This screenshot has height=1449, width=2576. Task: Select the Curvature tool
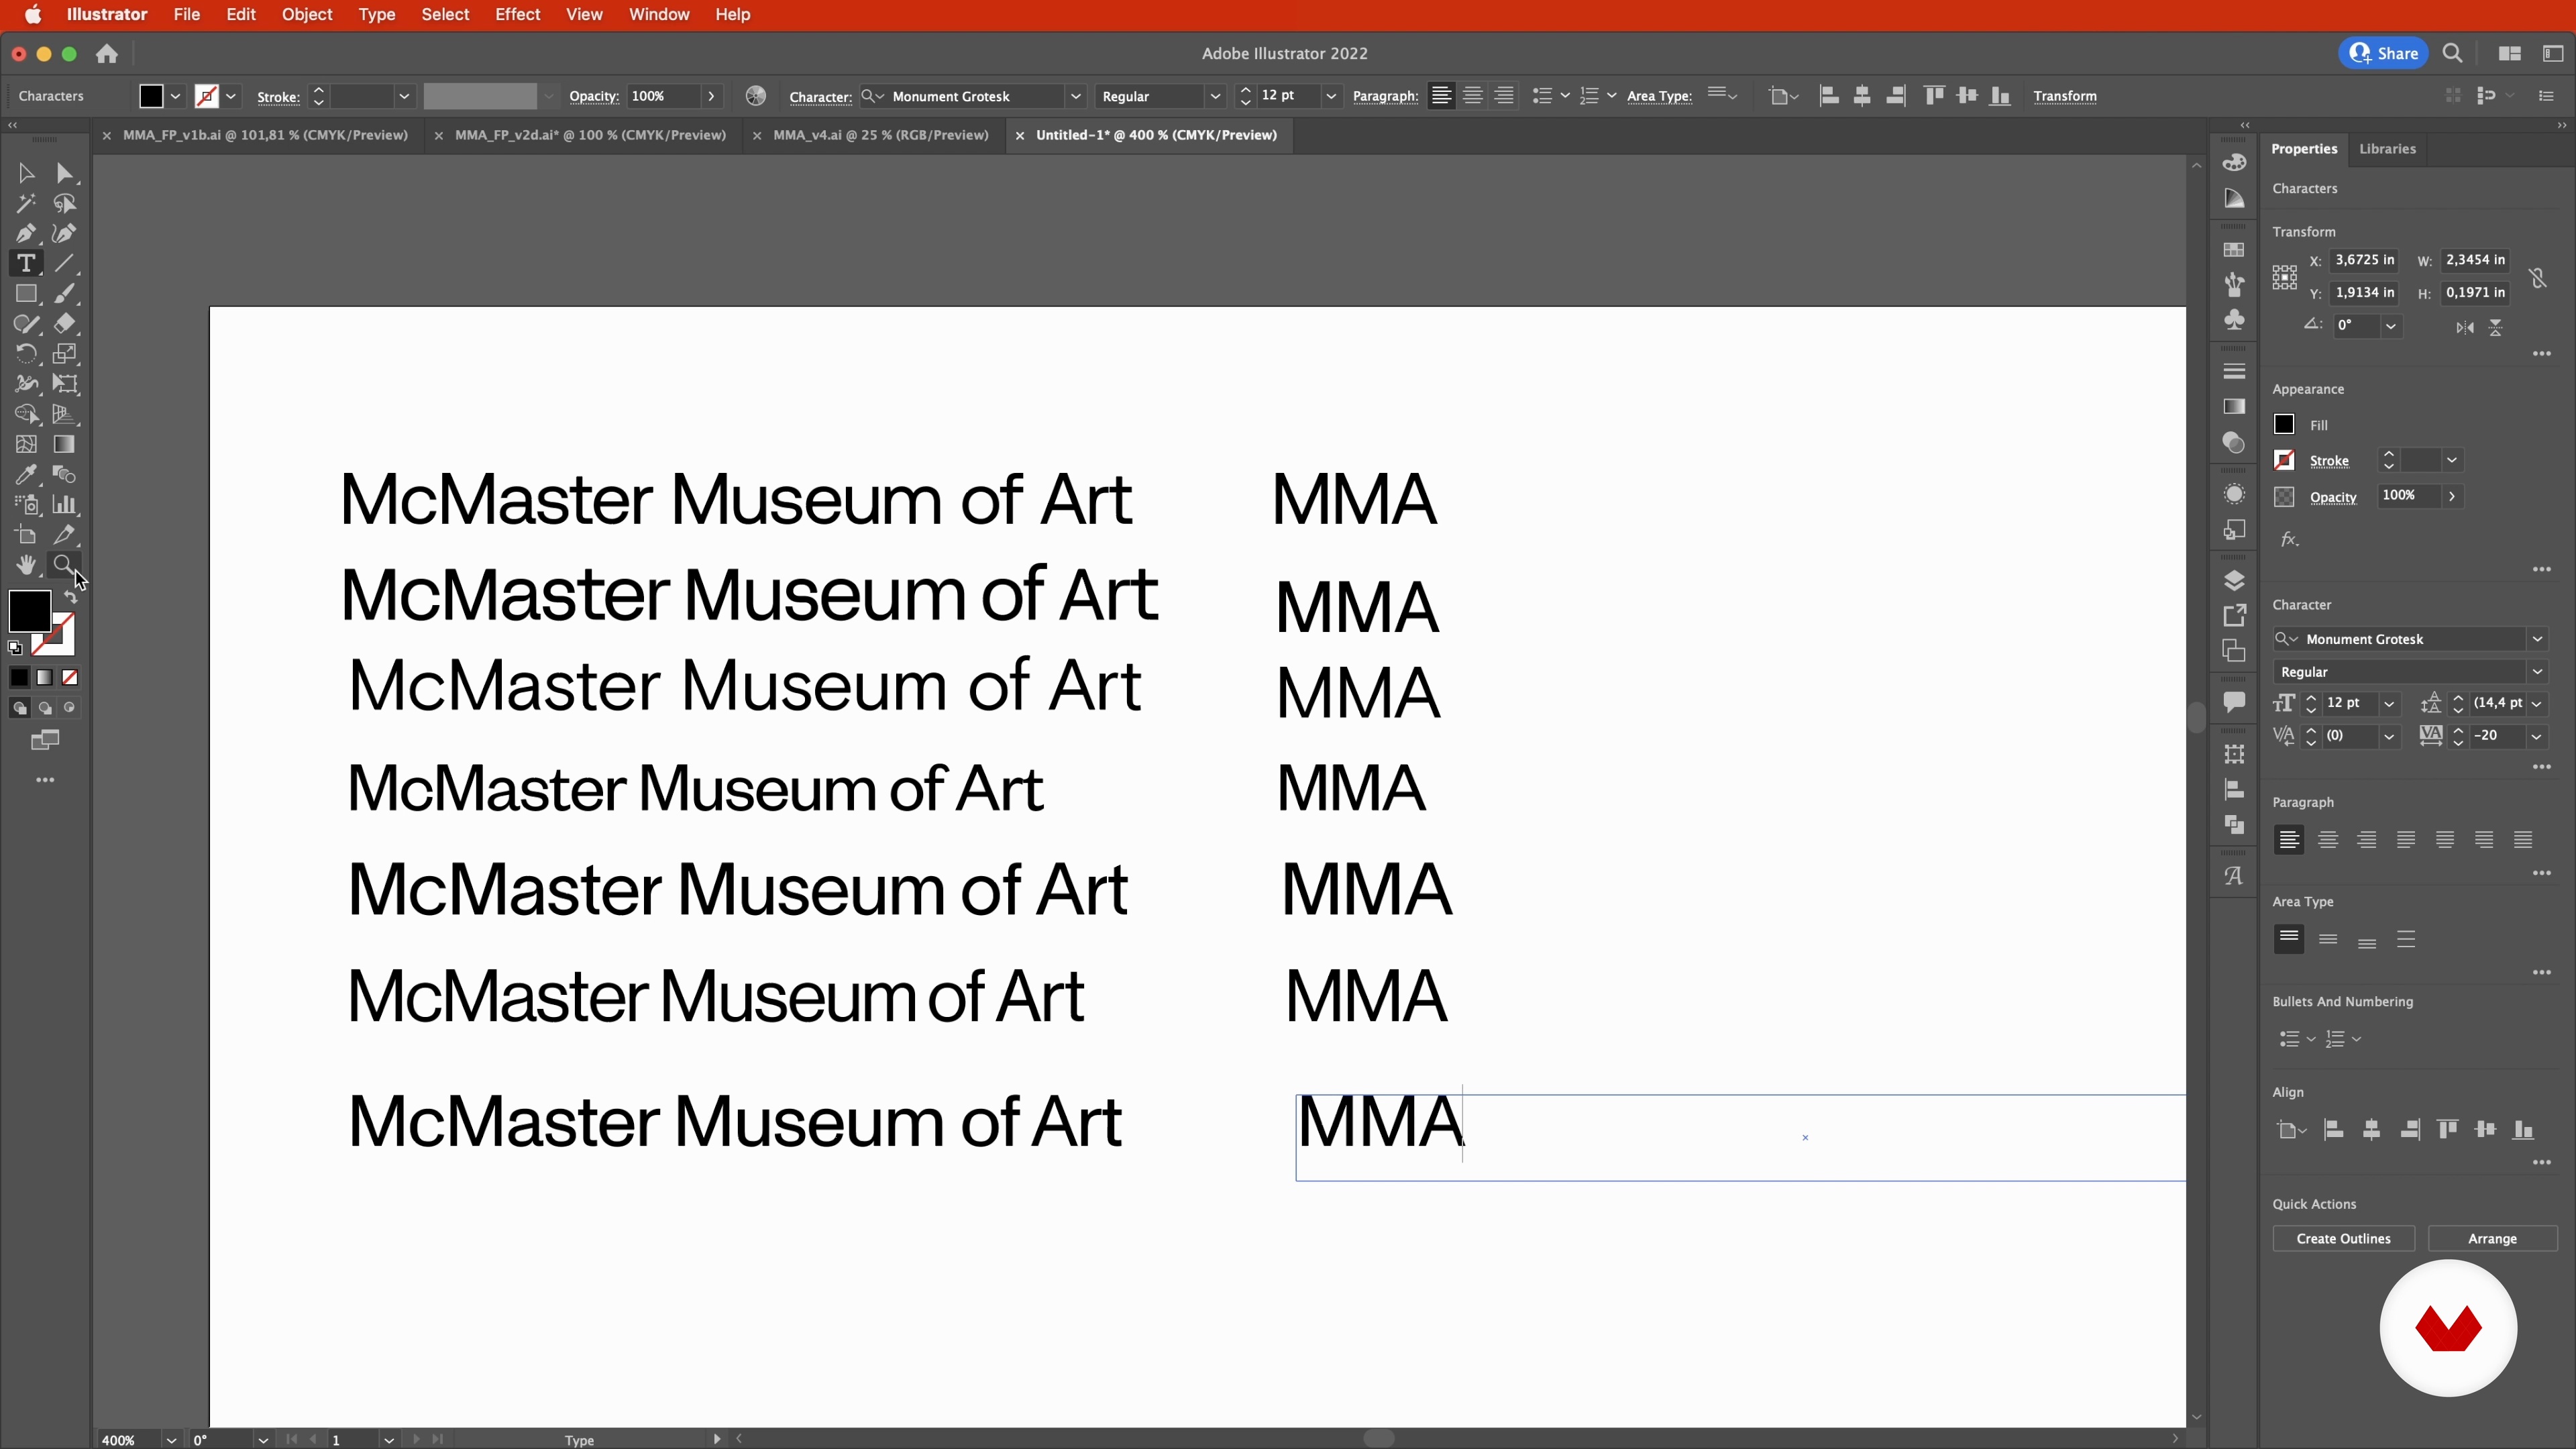click(65, 234)
